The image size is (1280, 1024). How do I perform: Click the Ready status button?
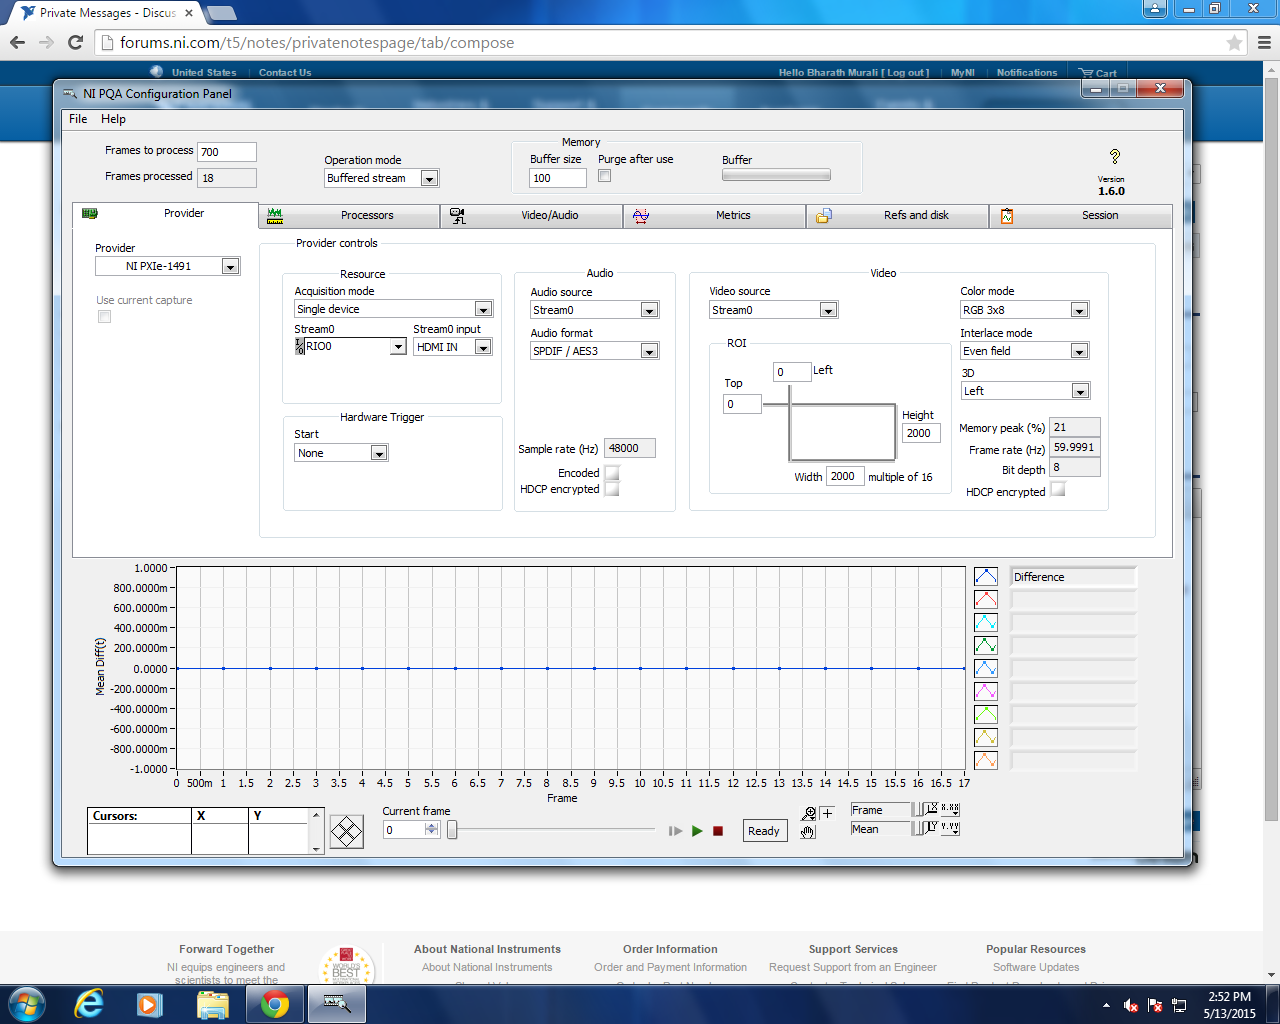click(764, 831)
